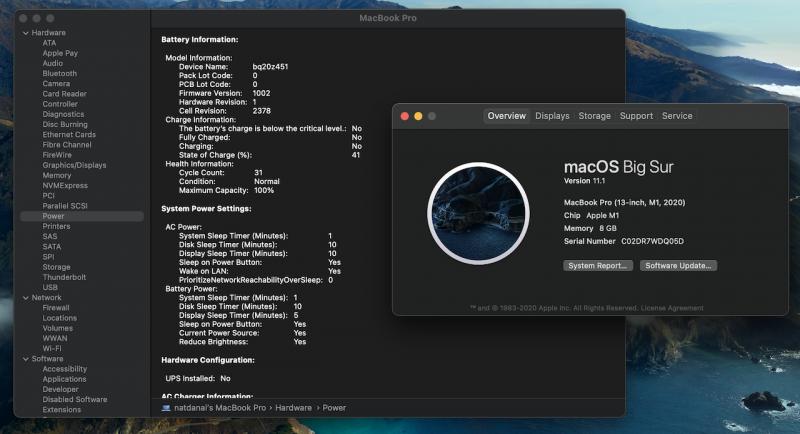Collapse the Network section chevron

(26, 298)
